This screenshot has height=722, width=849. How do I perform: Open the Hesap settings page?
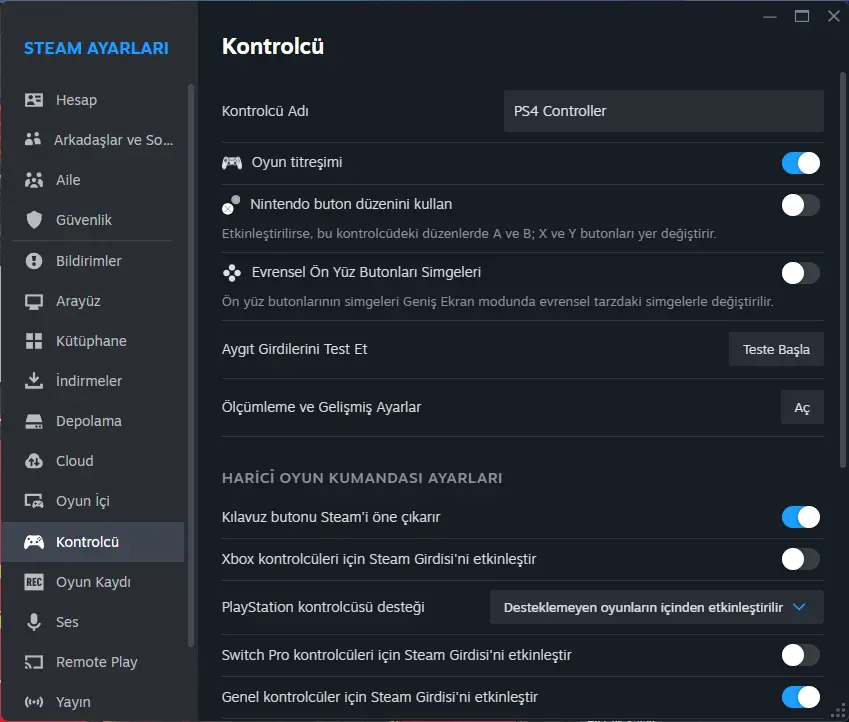point(93,100)
